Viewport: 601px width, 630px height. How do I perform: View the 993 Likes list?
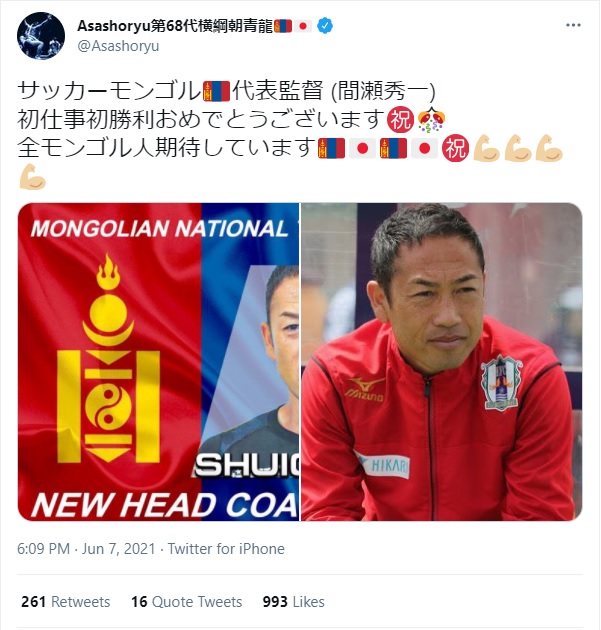coord(294,602)
